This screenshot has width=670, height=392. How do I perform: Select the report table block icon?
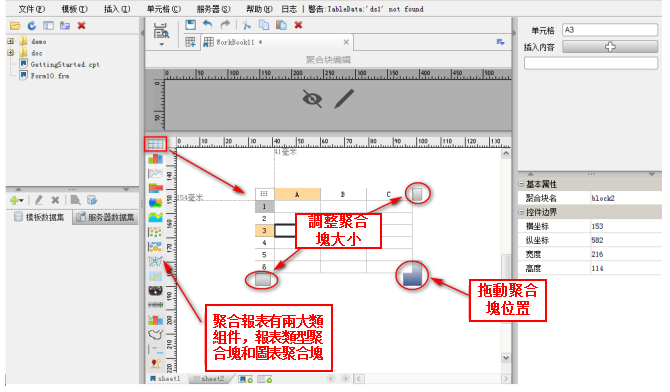coord(156,144)
